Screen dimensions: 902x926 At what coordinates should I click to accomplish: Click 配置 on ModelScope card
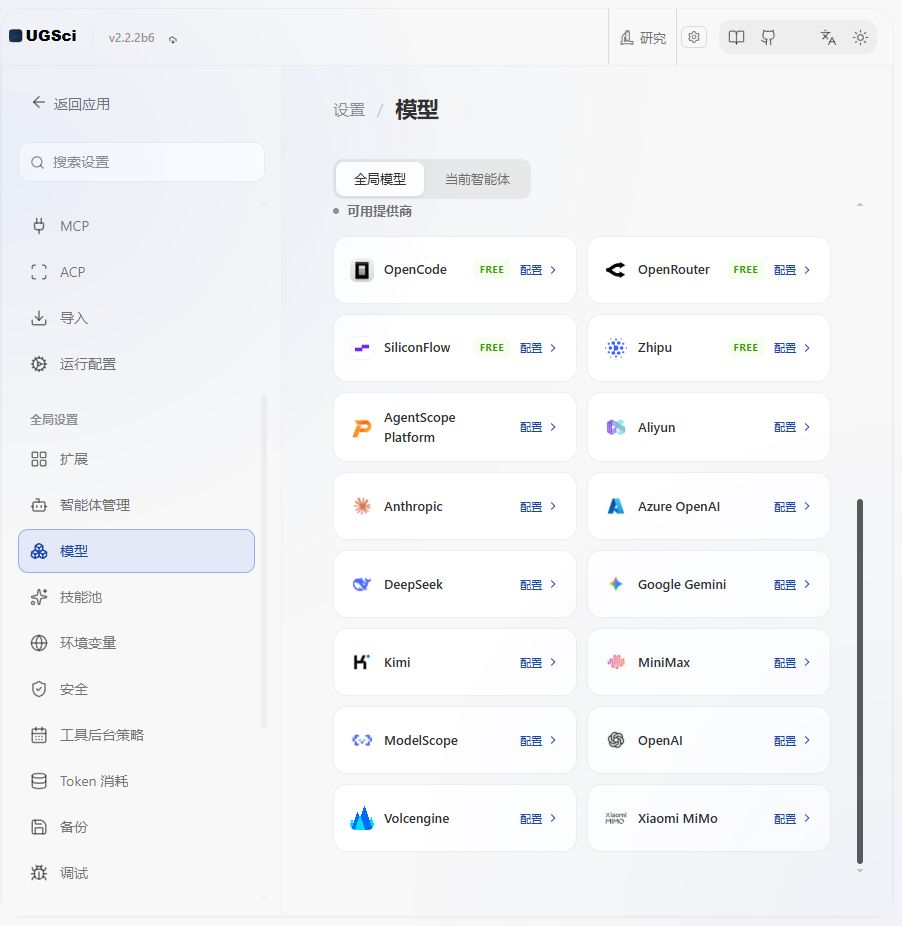pos(531,741)
